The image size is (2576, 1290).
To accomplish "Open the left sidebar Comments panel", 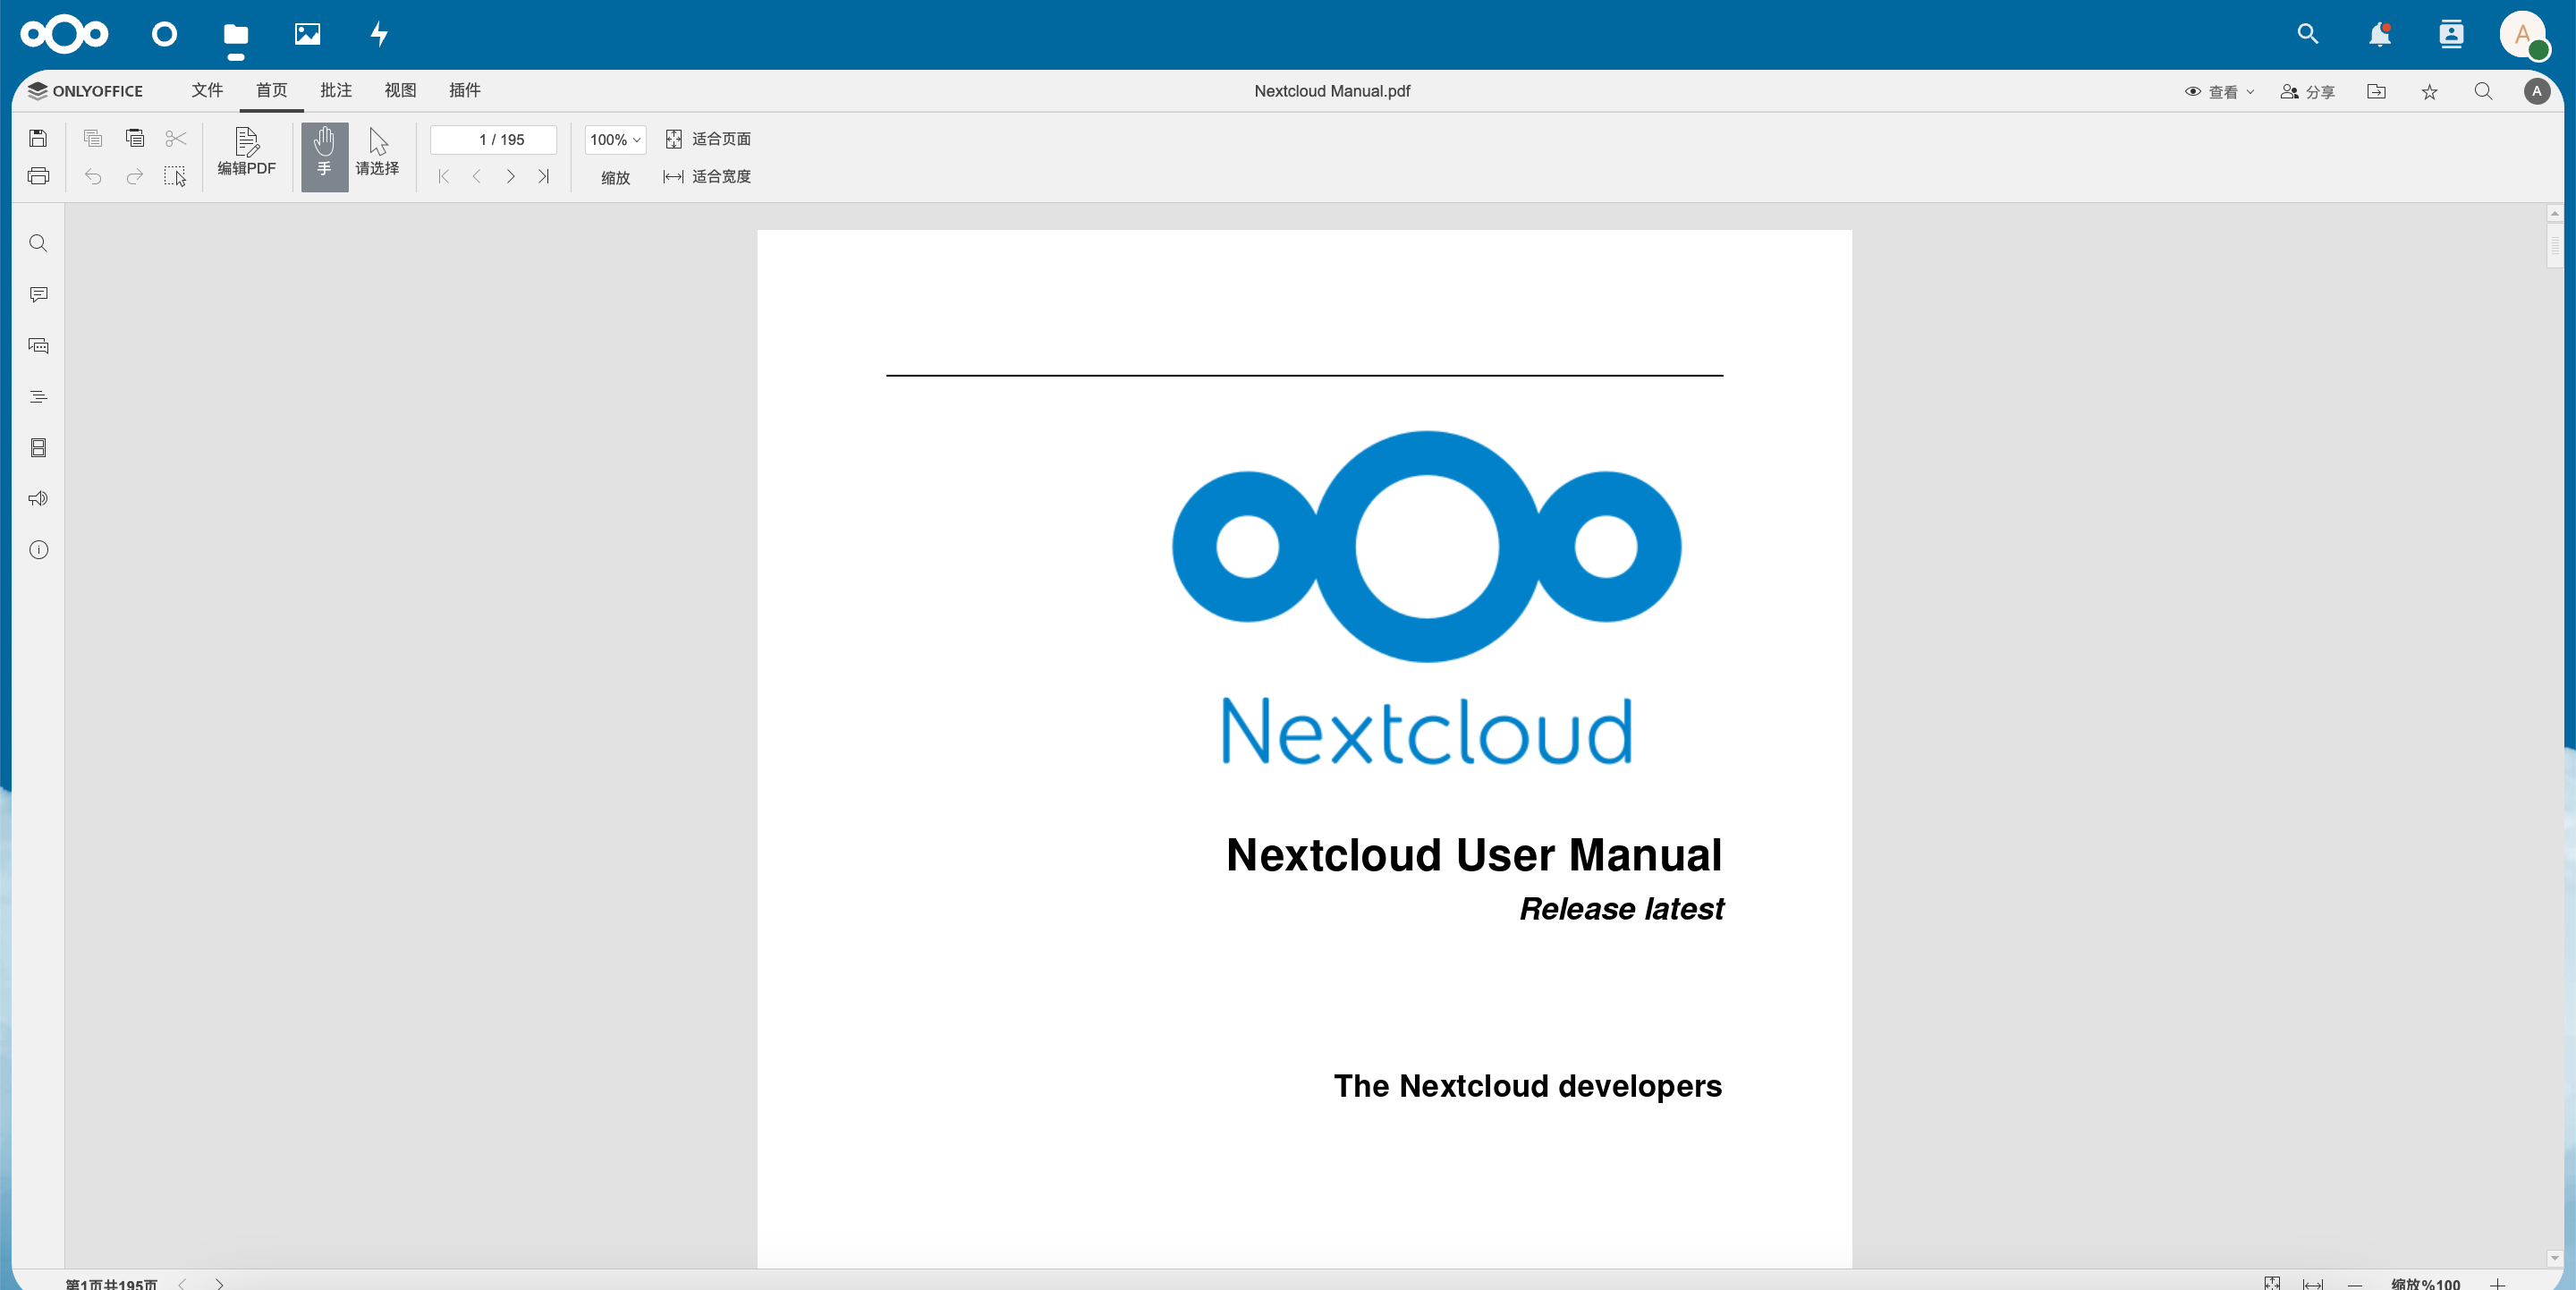I will tap(38, 294).
